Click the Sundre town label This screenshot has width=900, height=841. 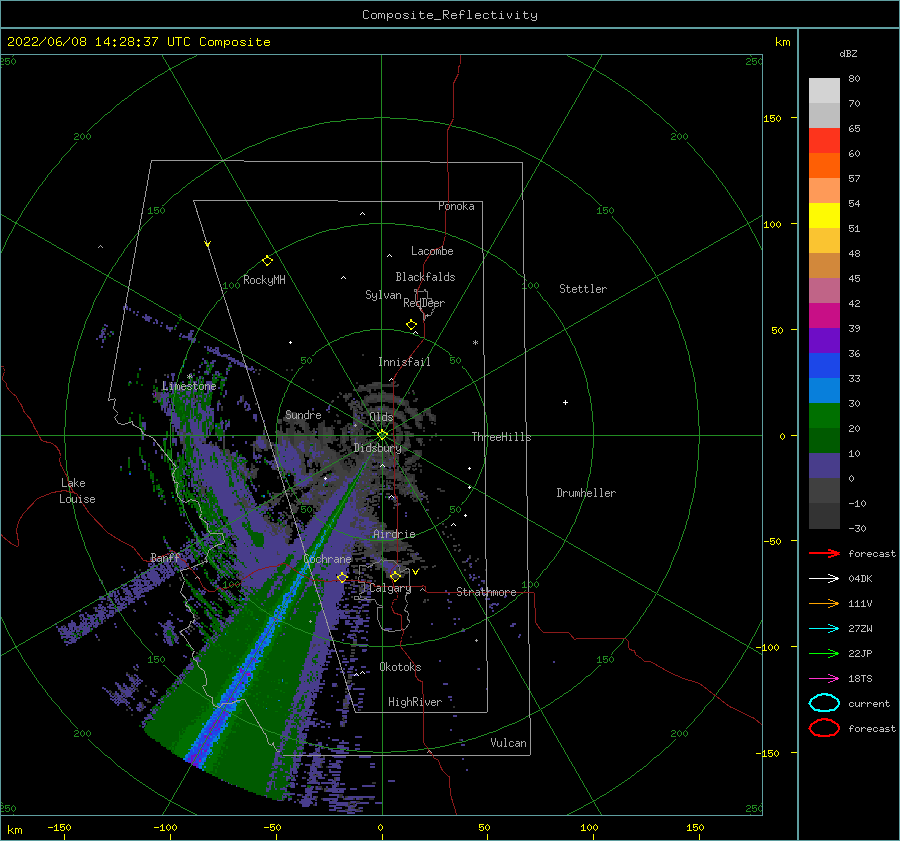click(303, 415)
